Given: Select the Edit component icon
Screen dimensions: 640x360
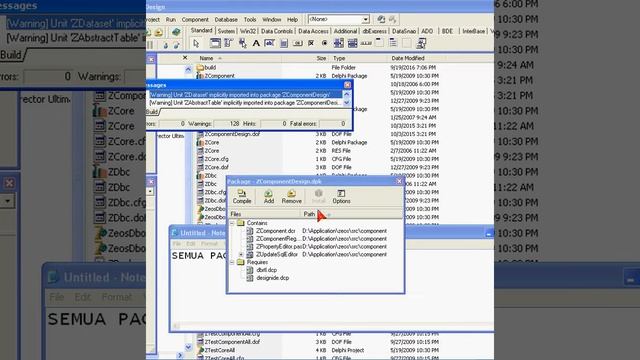Looking at the screenshot, I should click(270, 43).
